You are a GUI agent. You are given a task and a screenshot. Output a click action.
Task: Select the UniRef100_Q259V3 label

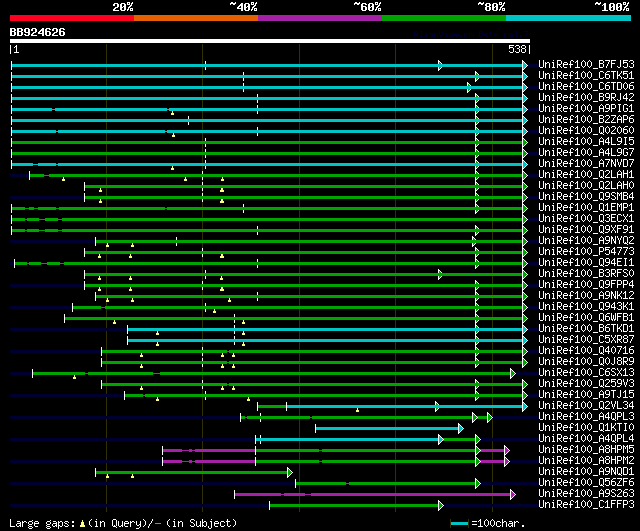click(586, 384)
